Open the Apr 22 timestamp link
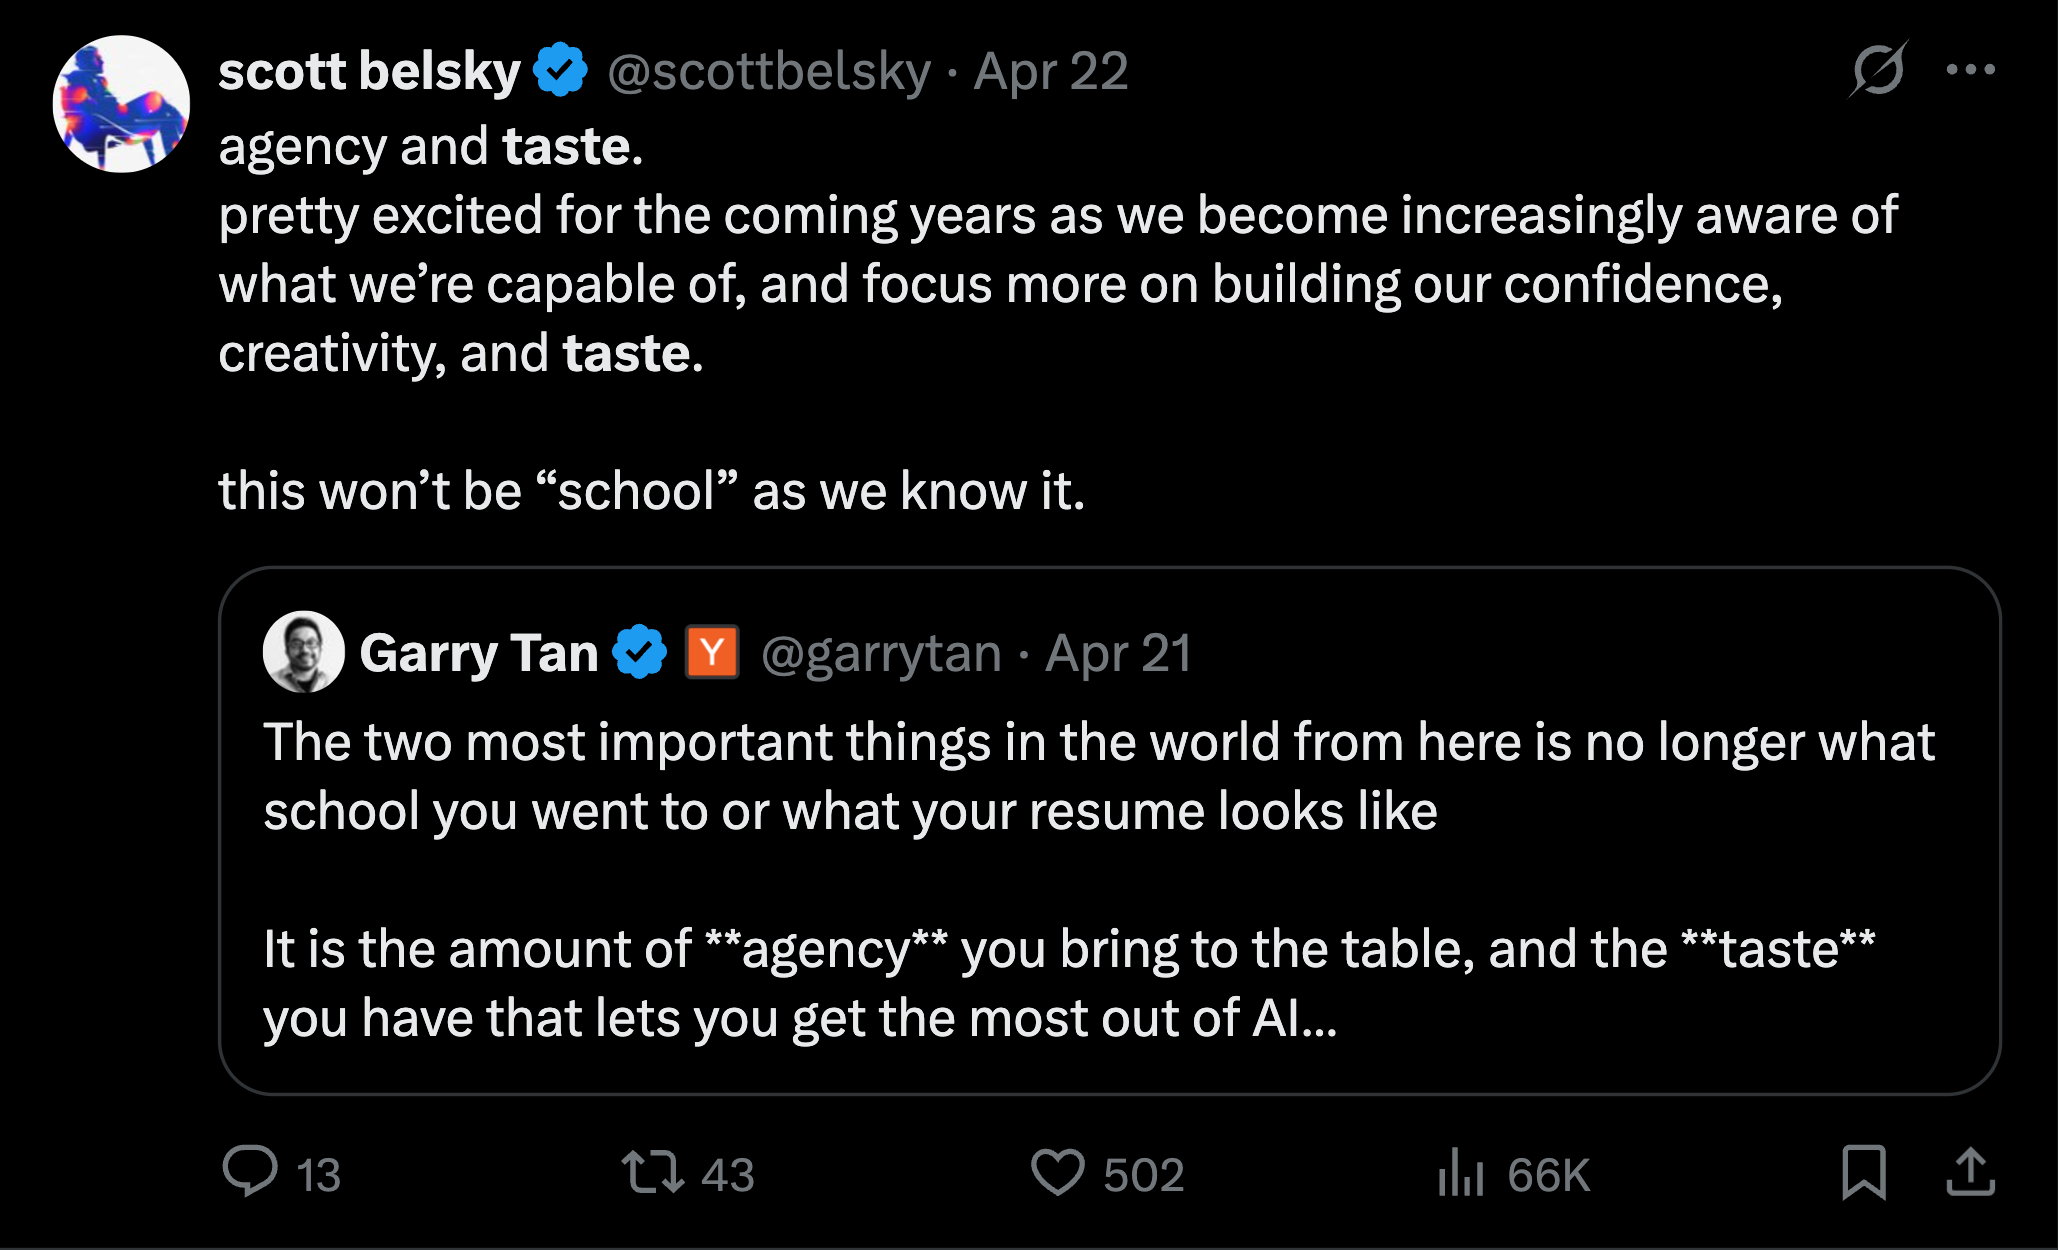Viewport: 2058px width, 1250px height. (1051, 72)
